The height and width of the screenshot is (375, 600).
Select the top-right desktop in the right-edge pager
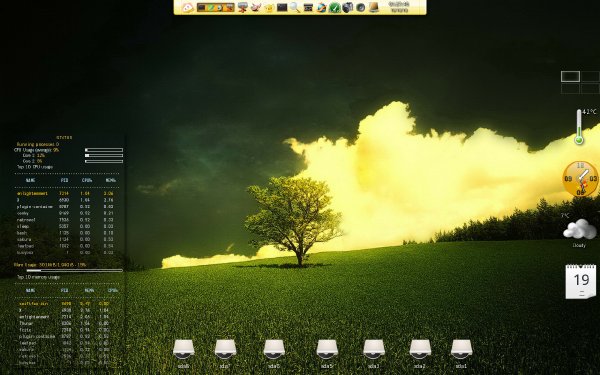coord(590,77)
